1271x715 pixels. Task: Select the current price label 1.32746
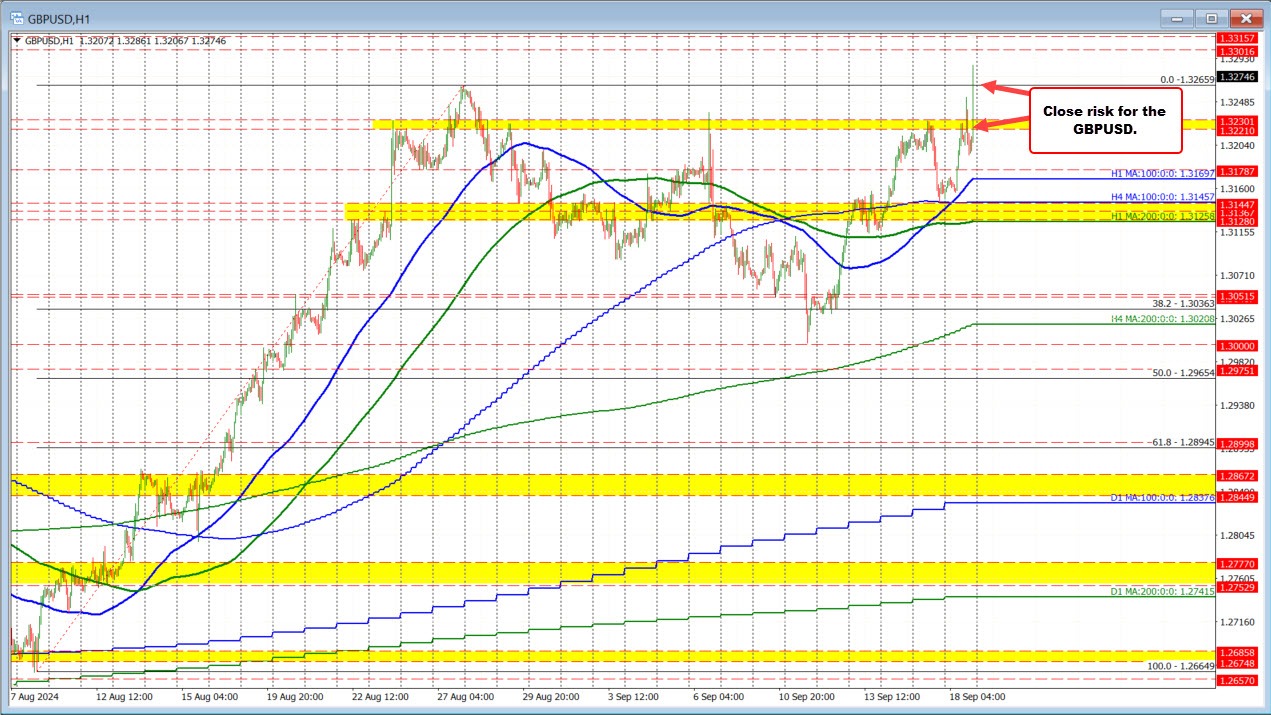click(x=1236, y=76)
